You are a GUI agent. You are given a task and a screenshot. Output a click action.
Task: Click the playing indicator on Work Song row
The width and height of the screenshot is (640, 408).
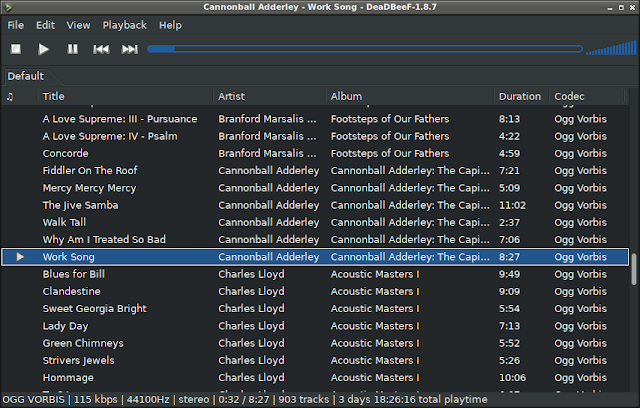(20, 257)
